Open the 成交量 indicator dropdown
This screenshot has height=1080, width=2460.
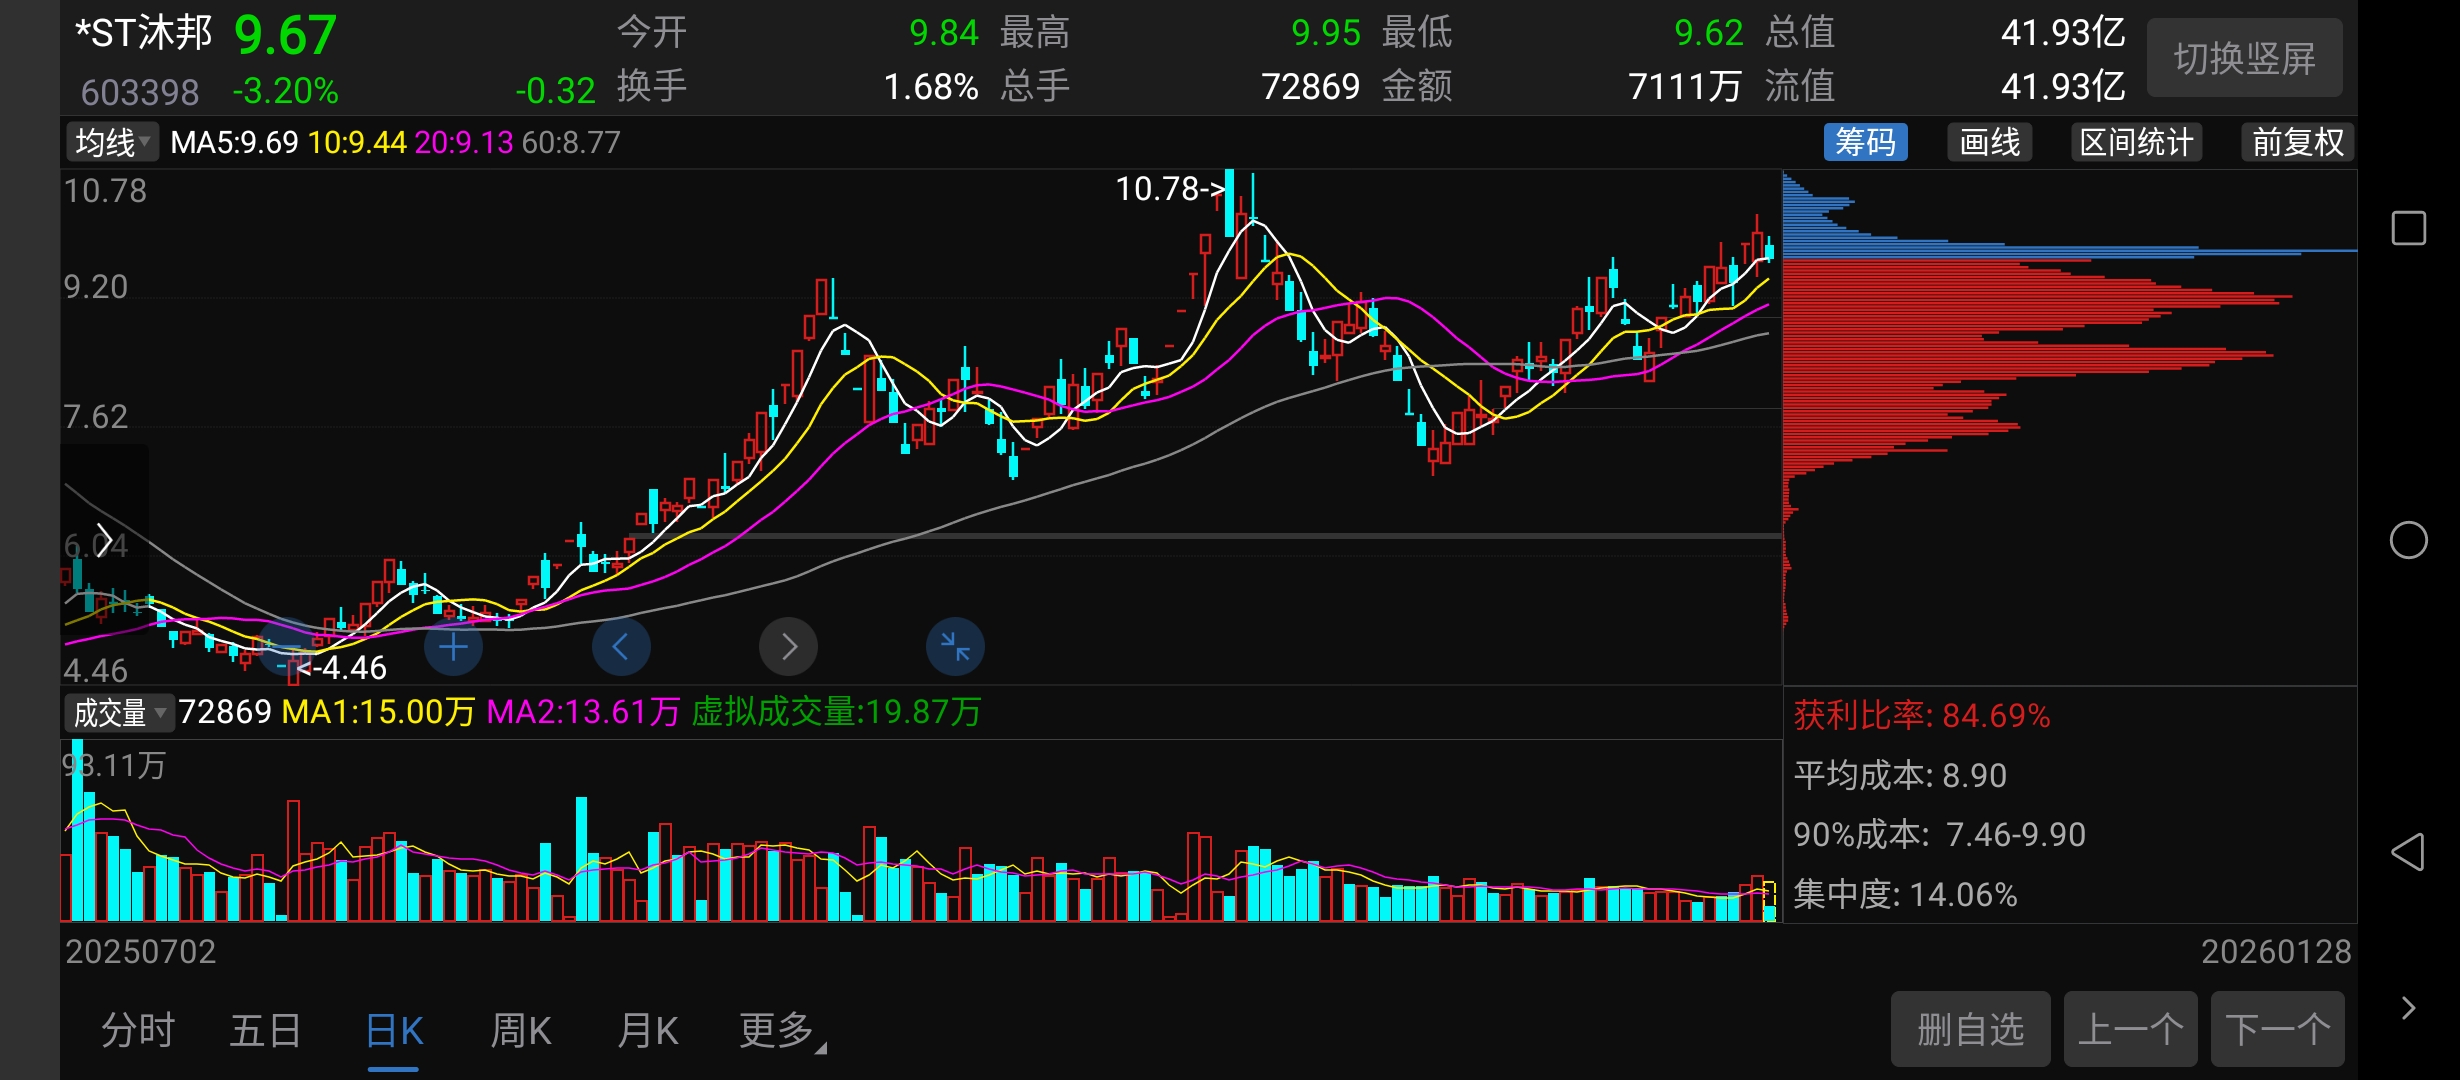coord(118,713)
